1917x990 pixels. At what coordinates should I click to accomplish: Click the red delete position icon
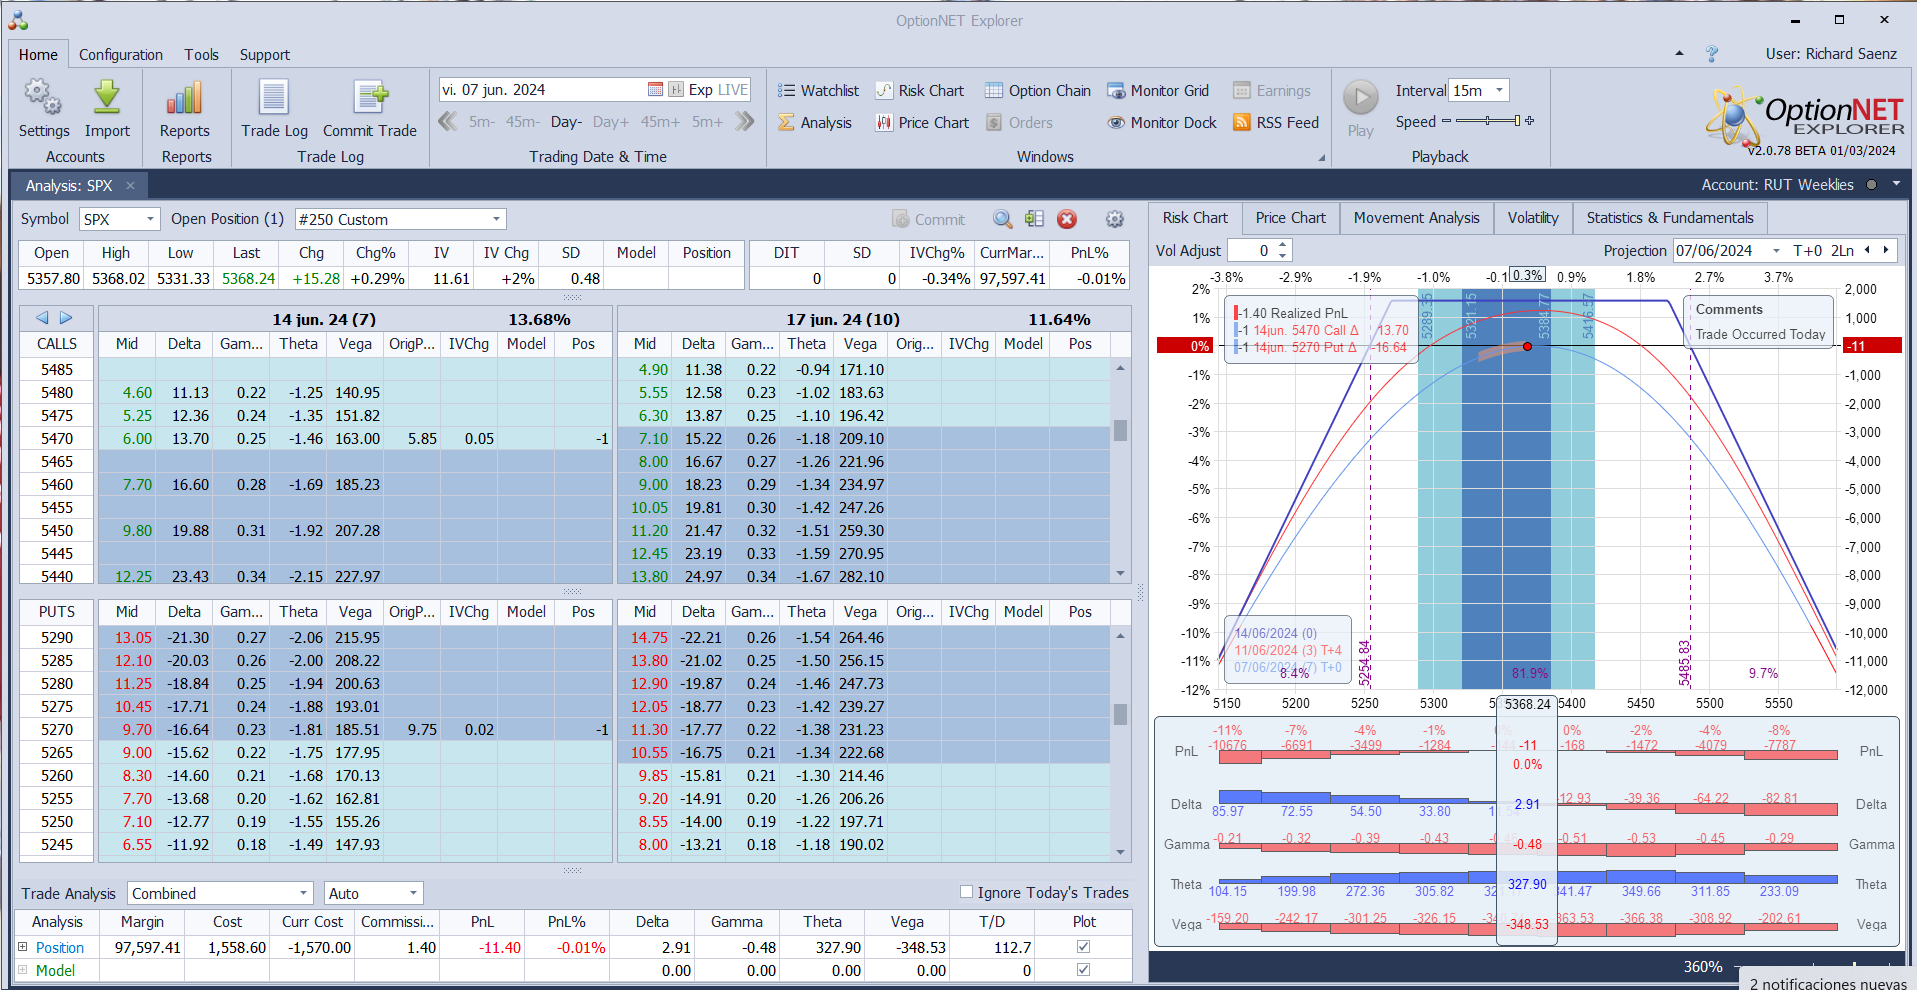click(x=1067, y=219)
